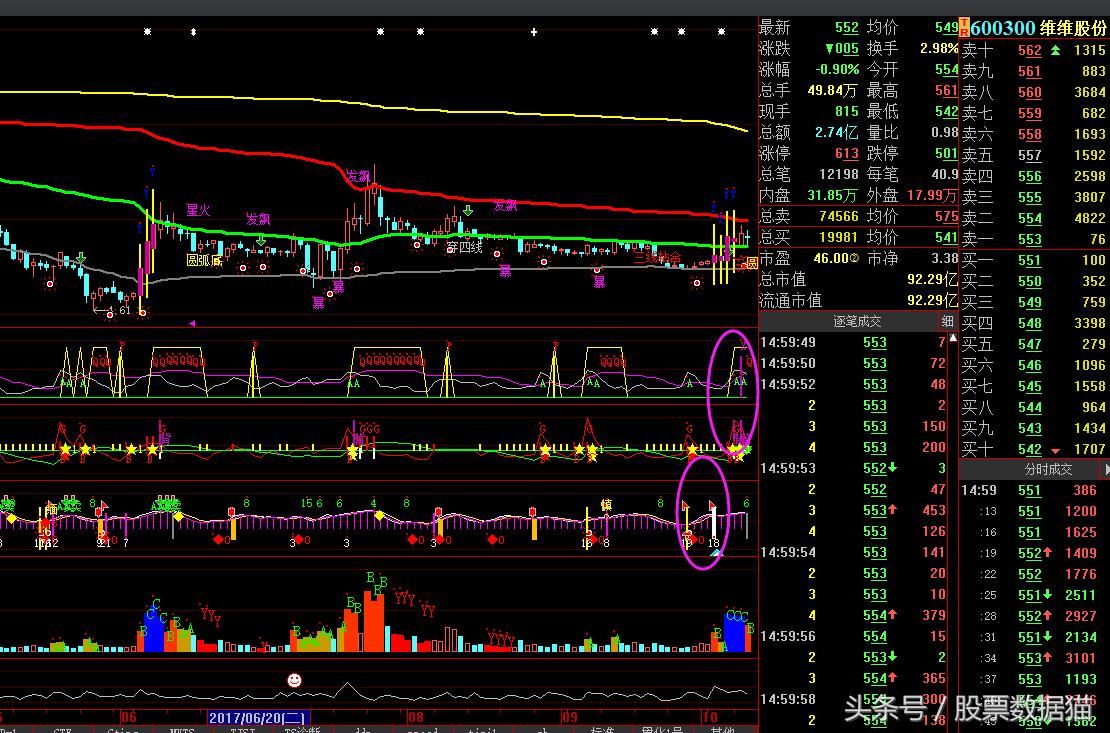
Task: Click buy price 551 in 买一 row
Action: (x=1030, y=260)
